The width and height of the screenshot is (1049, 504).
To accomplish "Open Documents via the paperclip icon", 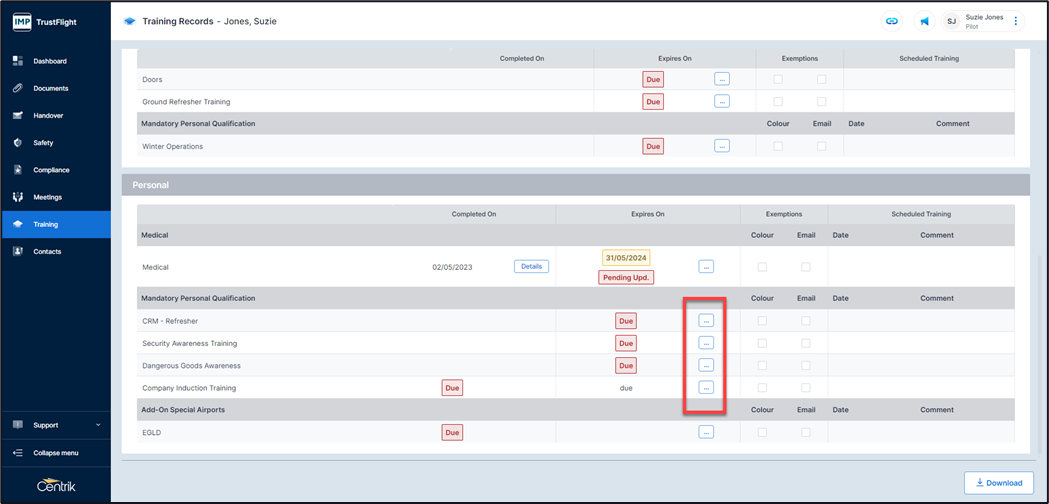I will click(x=18, y=88).
